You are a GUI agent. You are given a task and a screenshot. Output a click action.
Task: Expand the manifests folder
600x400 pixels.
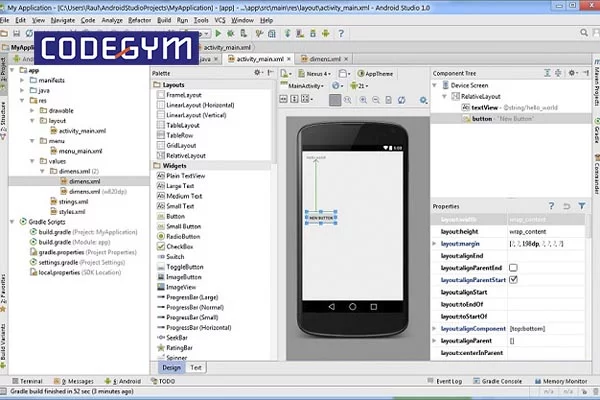[x=22, y=80]
